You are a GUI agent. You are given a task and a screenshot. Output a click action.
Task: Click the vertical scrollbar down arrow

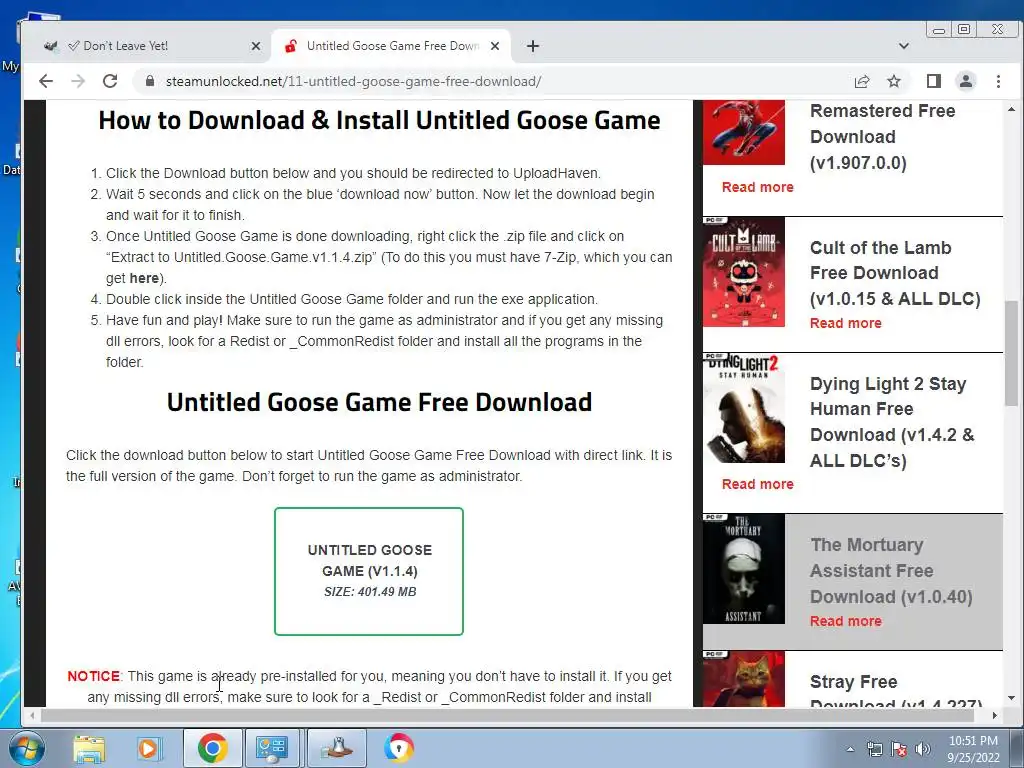(1012, 698)
